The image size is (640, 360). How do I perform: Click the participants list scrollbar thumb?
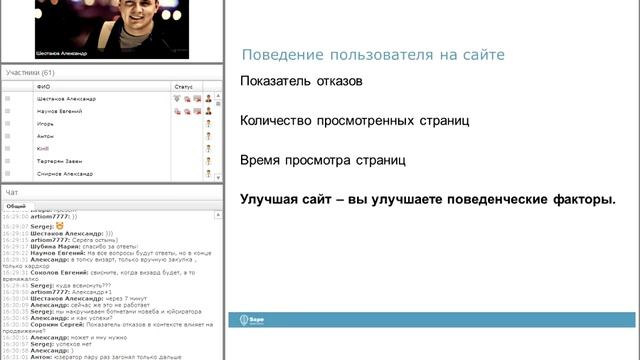(218, 104)
